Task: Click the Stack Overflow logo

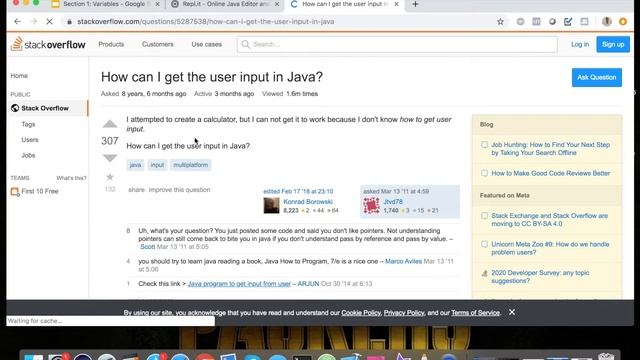Action: [48, 44]
